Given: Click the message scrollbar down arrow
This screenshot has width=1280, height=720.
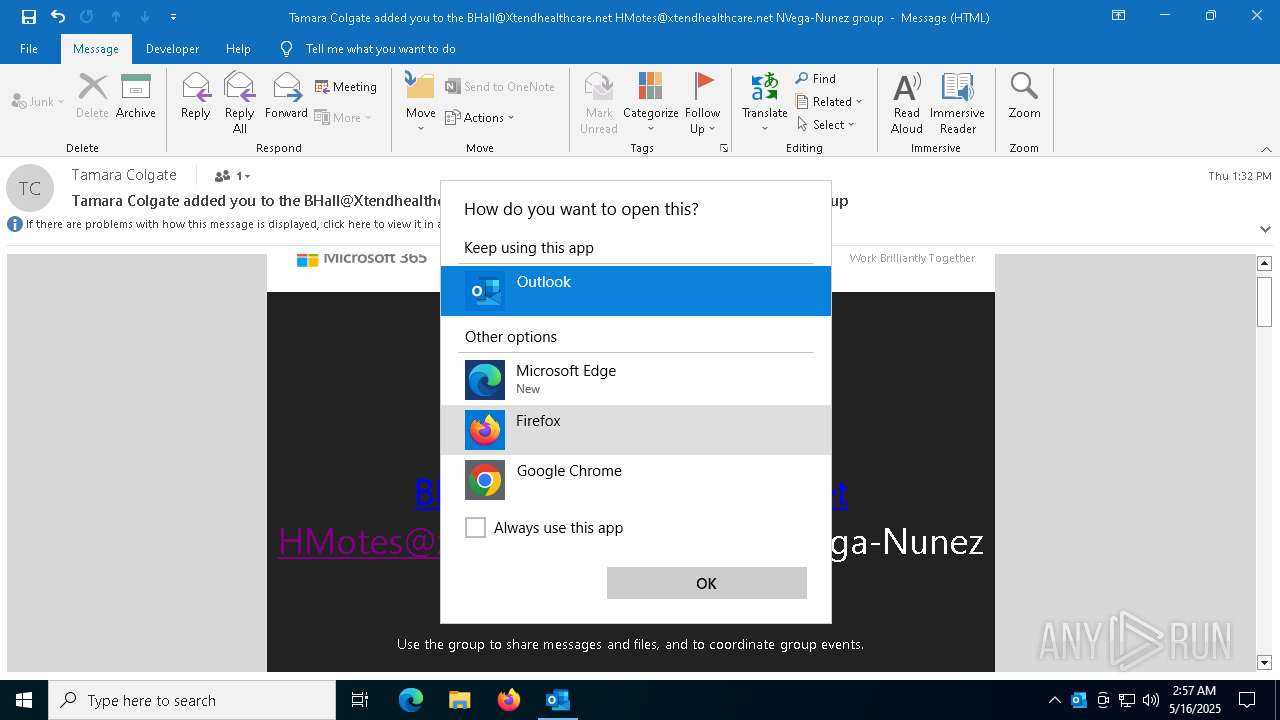Looking at the screenshot, I should pyautogui.click(x=1264, y=662).
